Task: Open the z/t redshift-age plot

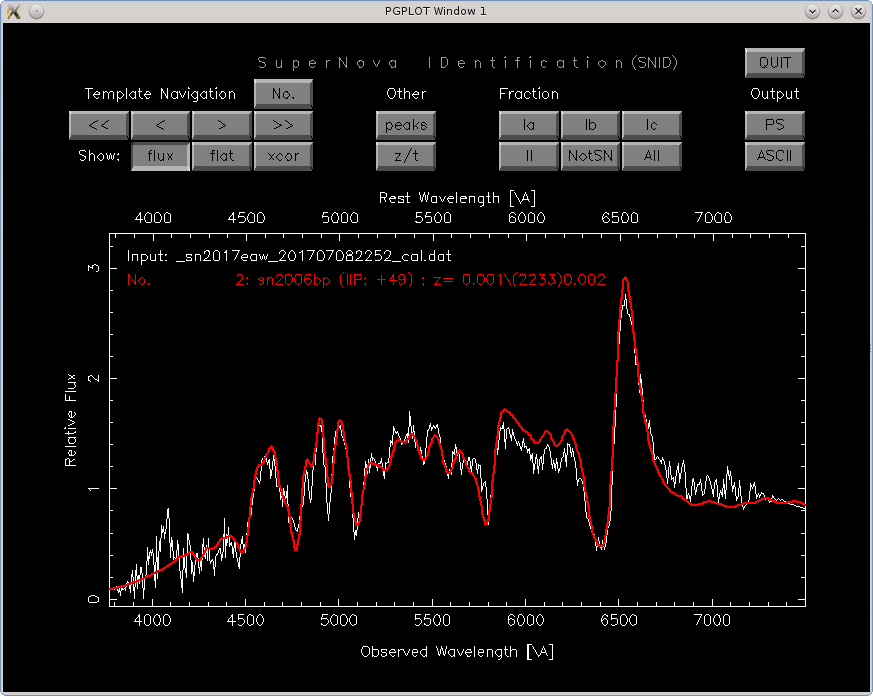Action: tap(406, 156)
